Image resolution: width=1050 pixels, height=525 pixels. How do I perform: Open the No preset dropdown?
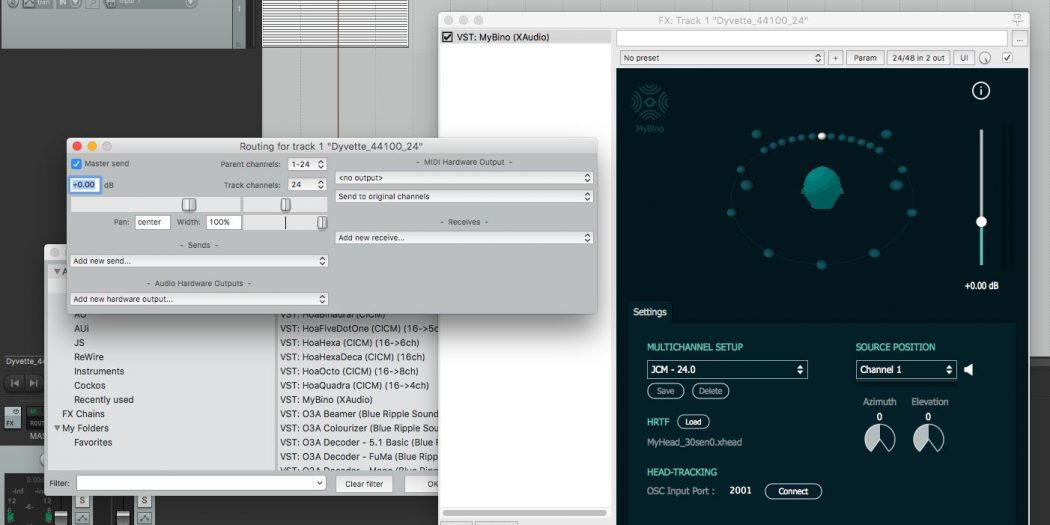click(721, 58)
